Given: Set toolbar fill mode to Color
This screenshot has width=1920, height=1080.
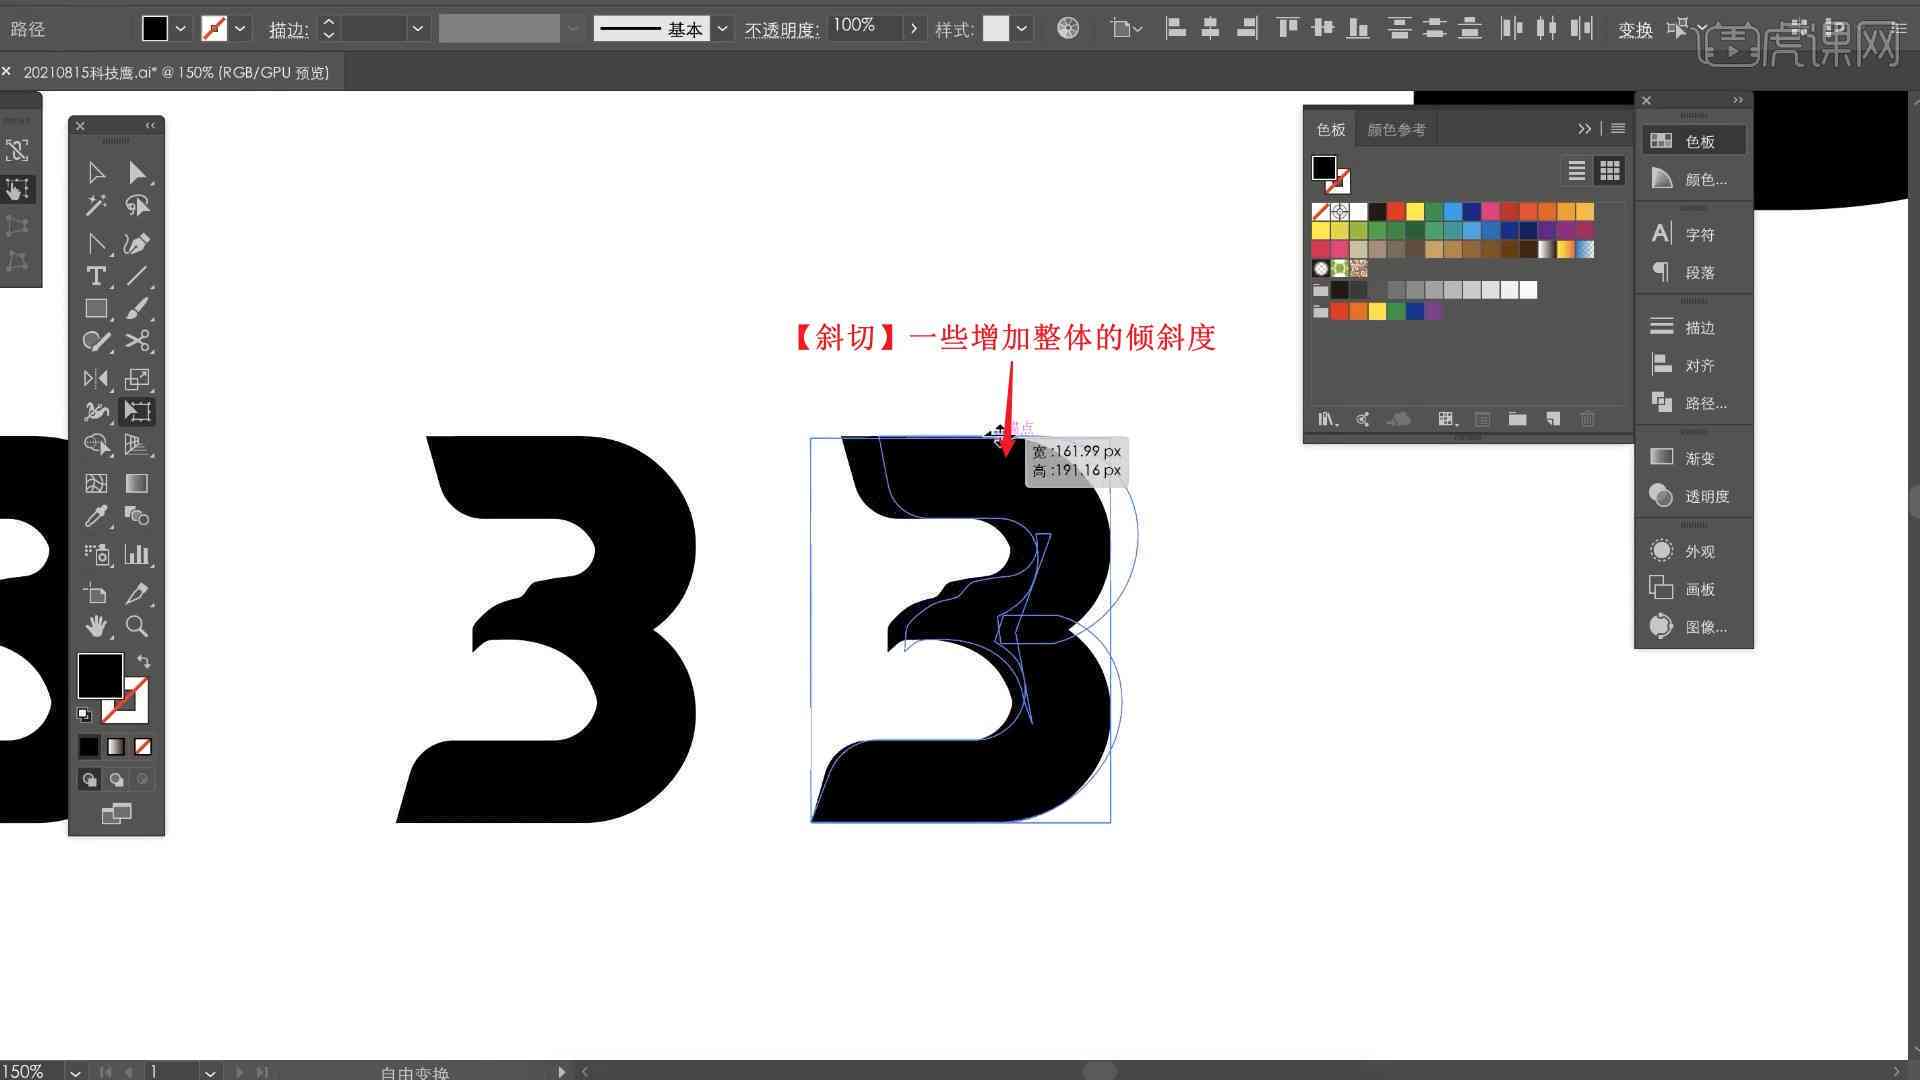Looking at the screenshot, I should point(89,747).
